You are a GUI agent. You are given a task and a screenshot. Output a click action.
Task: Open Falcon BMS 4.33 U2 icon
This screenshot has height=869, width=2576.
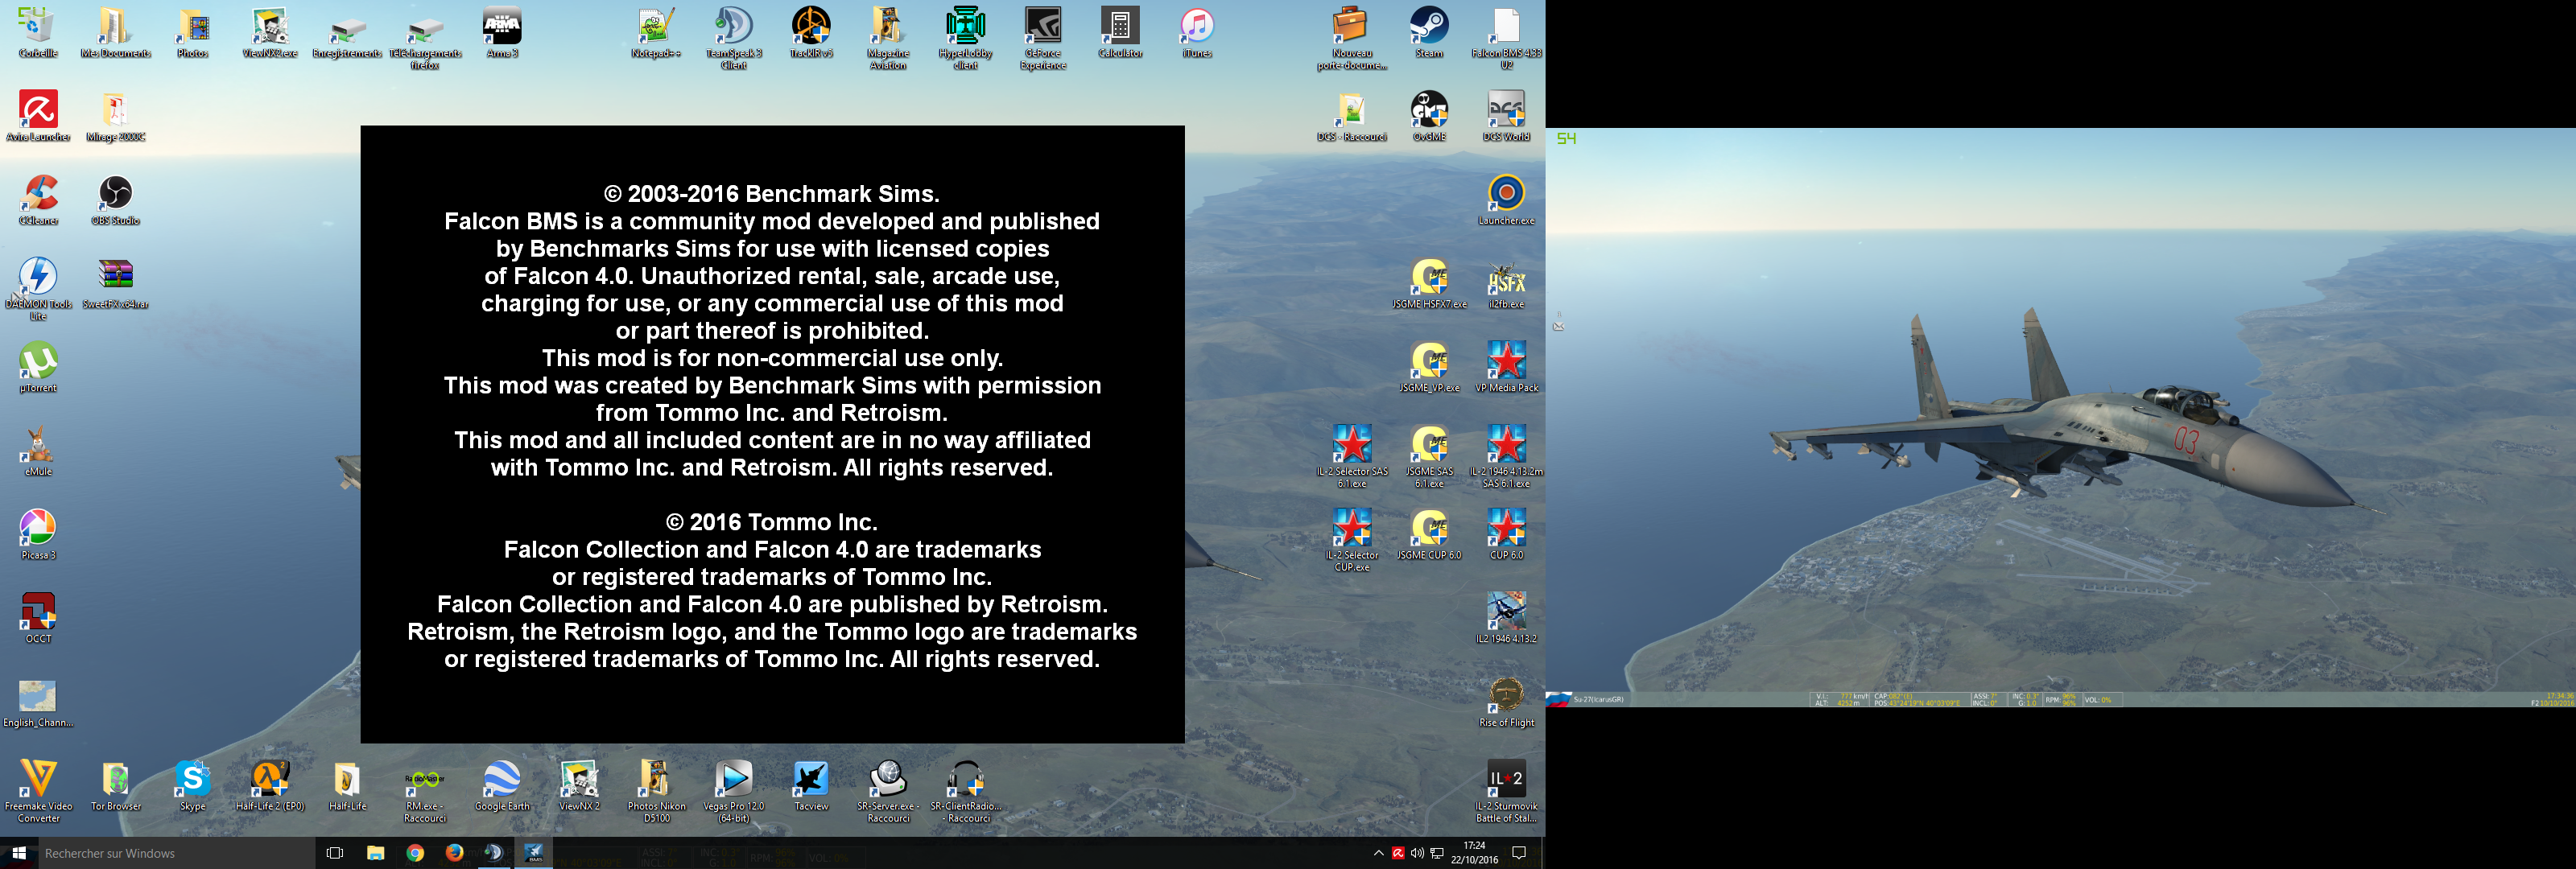click(x=1506, y=38)
